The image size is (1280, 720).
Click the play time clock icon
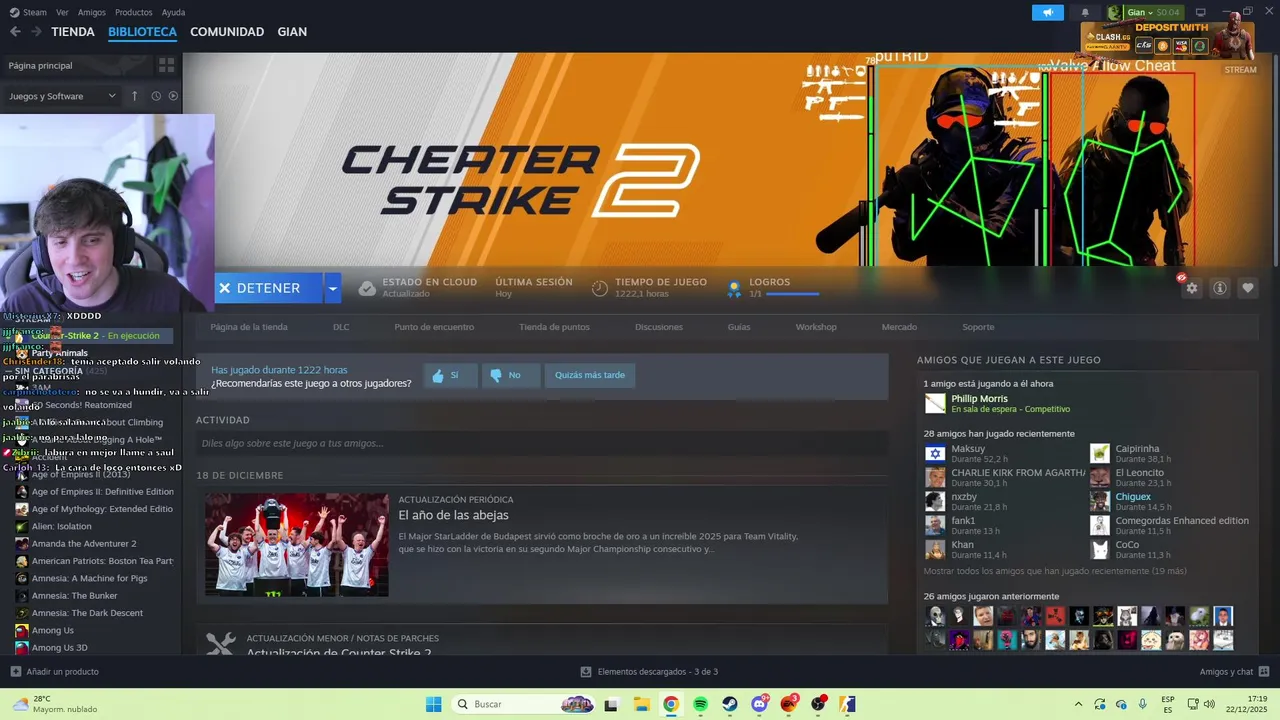coord(600,288)
